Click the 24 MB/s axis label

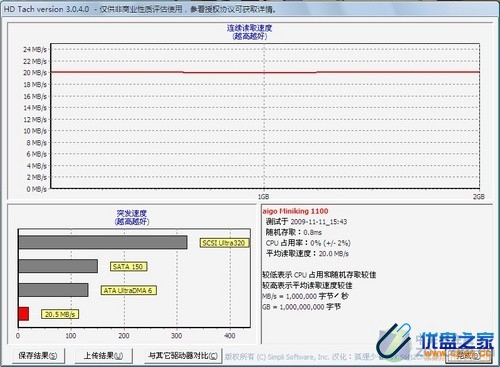35,49
